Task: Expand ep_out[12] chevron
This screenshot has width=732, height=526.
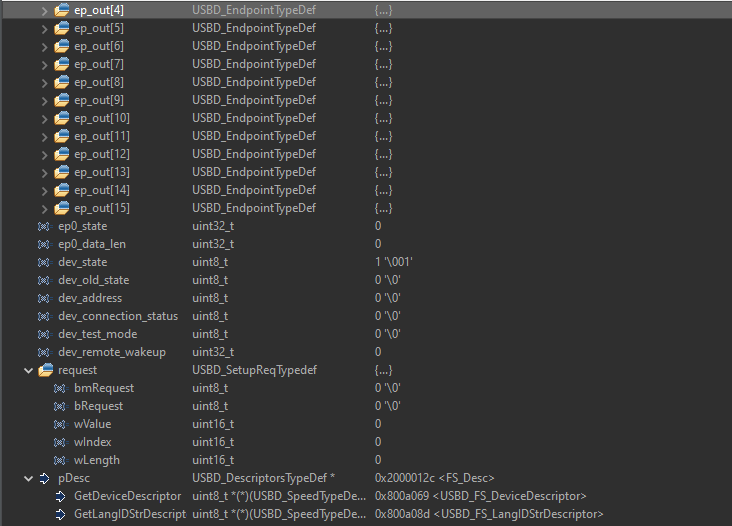Action: pos(44,155)
